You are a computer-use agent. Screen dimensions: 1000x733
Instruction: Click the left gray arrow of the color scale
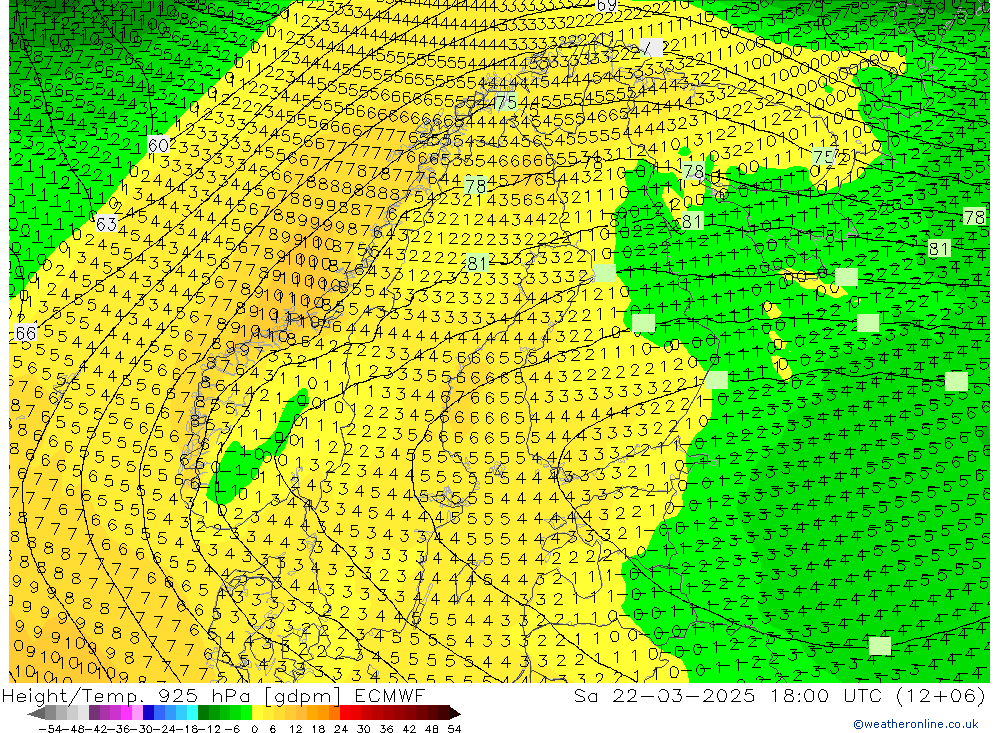coord(36,714)
